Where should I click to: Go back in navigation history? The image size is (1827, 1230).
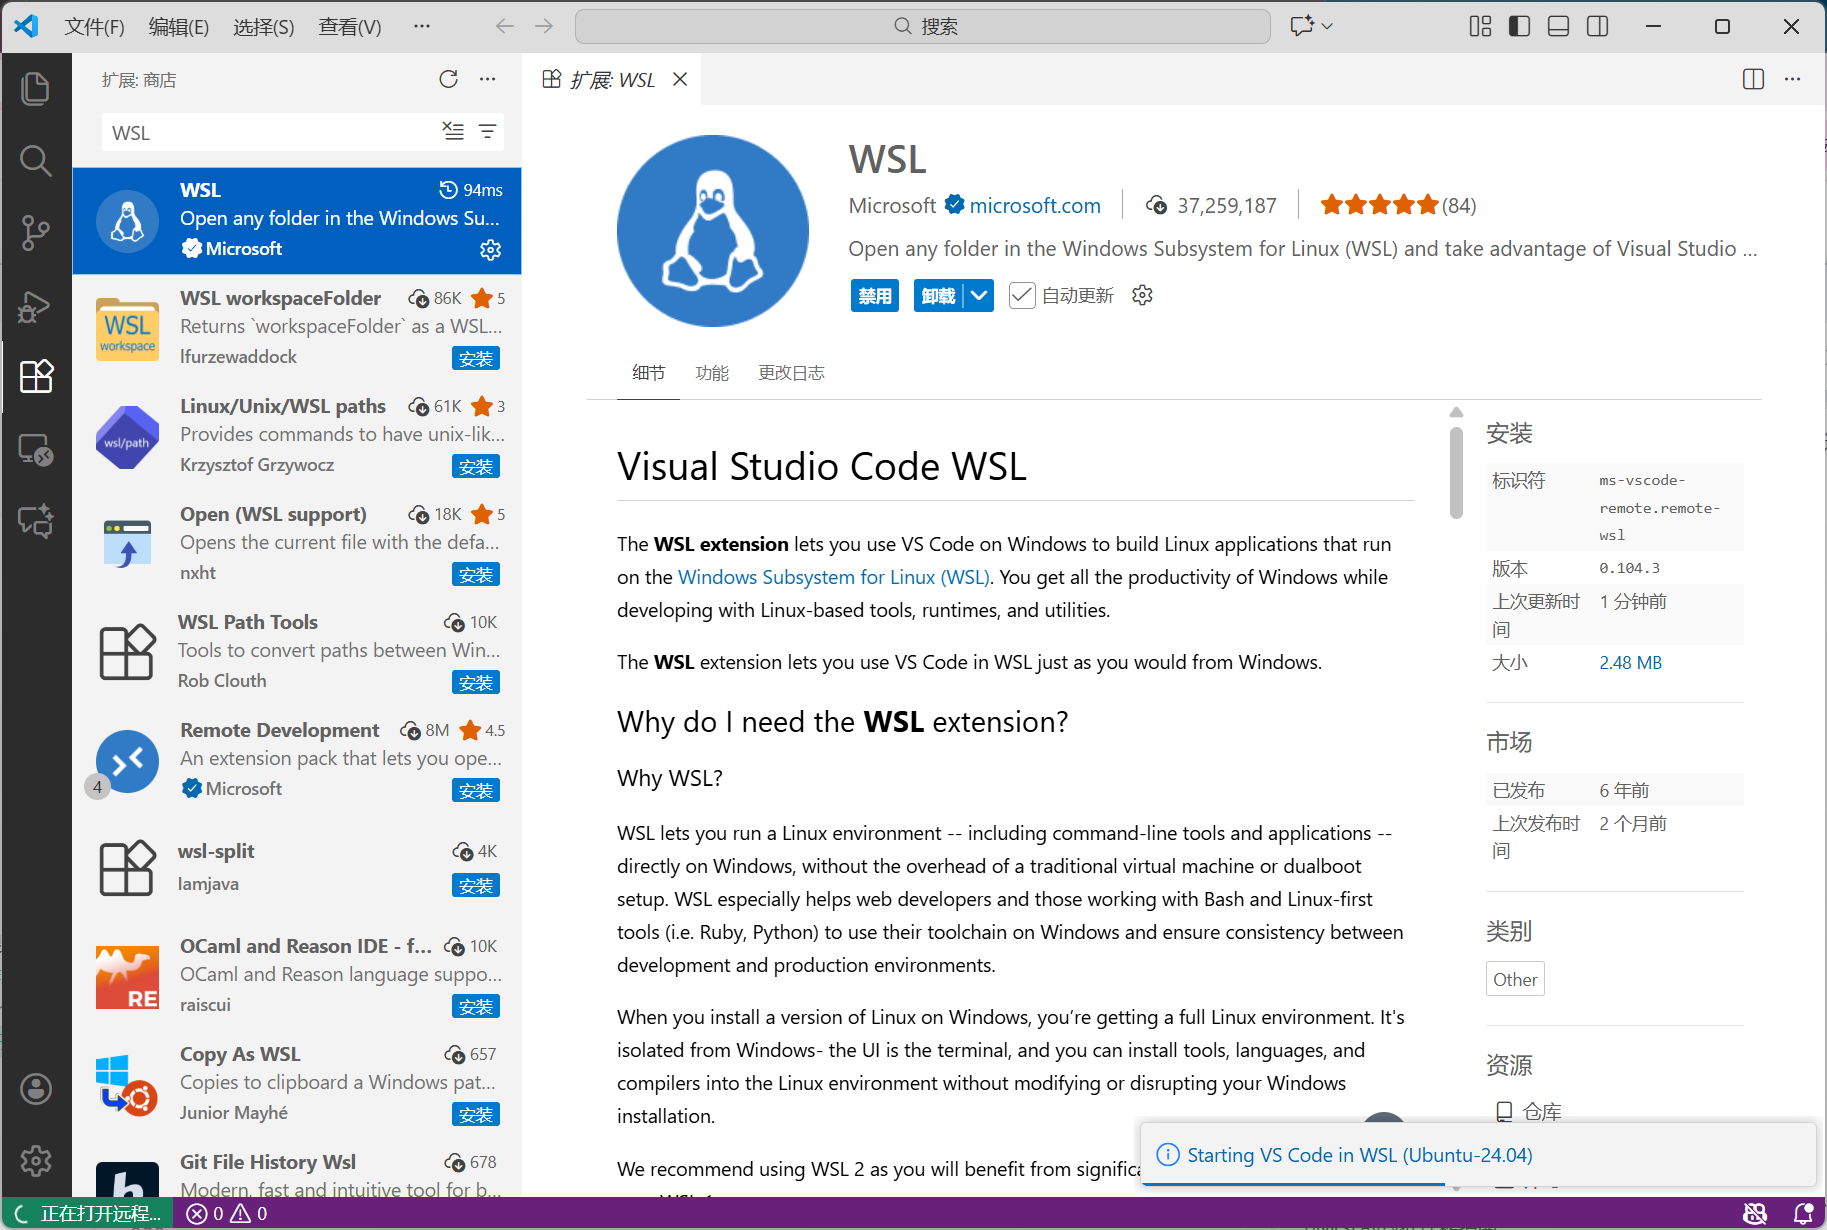[x=505, y=26]
